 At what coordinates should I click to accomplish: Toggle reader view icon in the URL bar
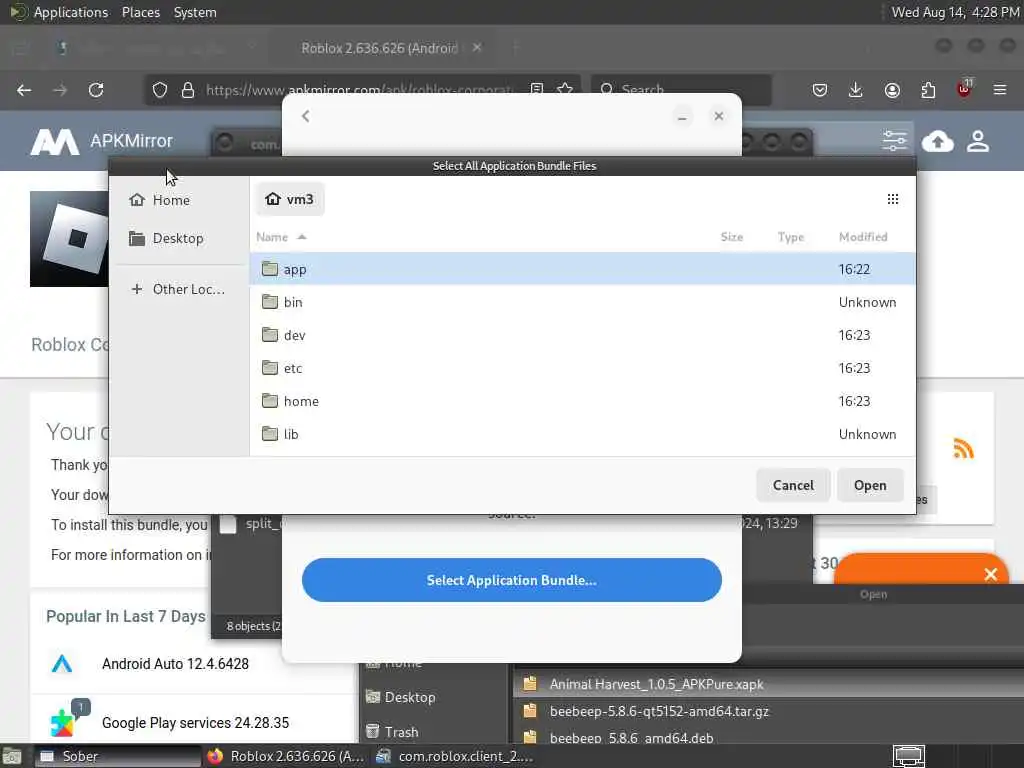click(x=537, y=89)
